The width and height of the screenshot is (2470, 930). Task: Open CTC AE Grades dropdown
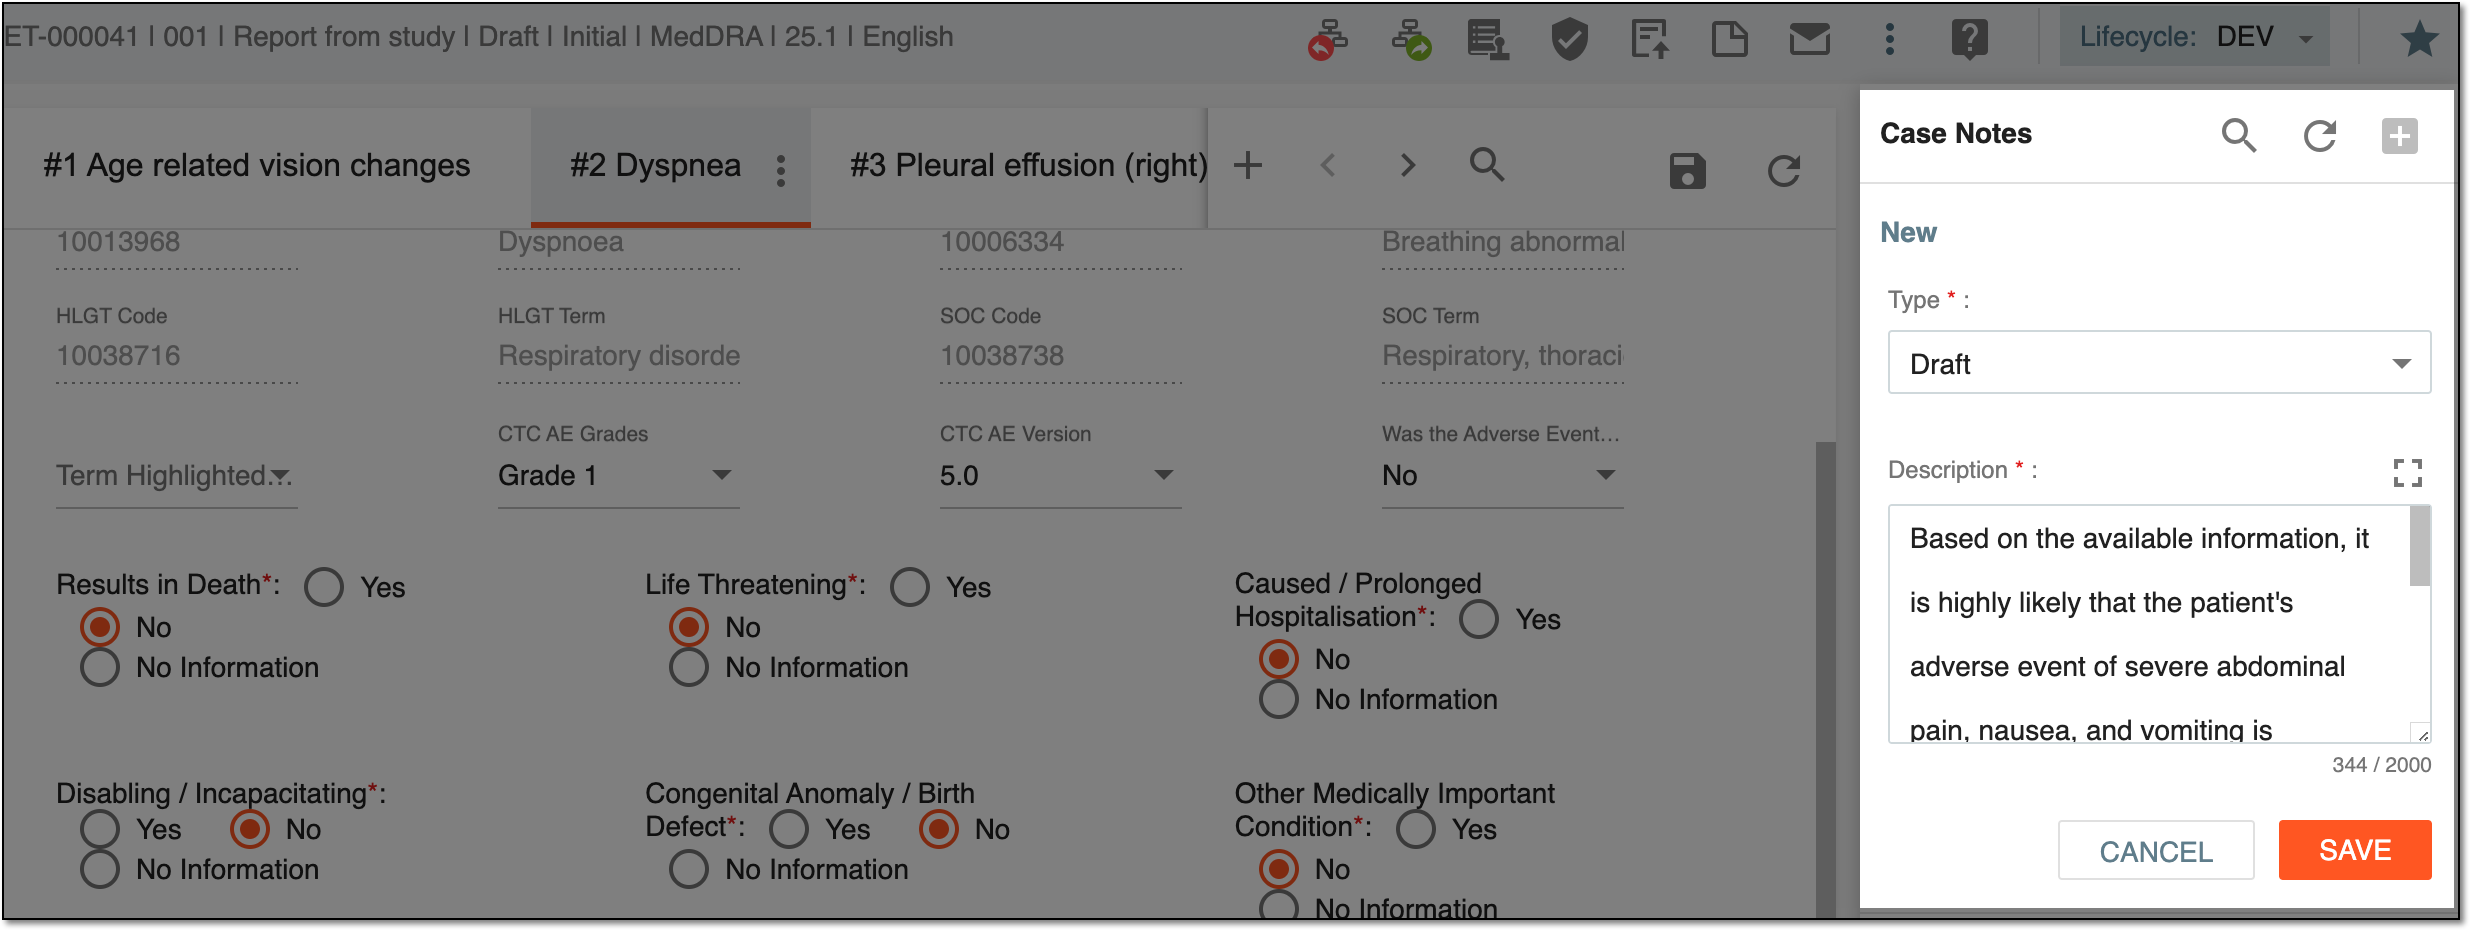pos(618,476)
